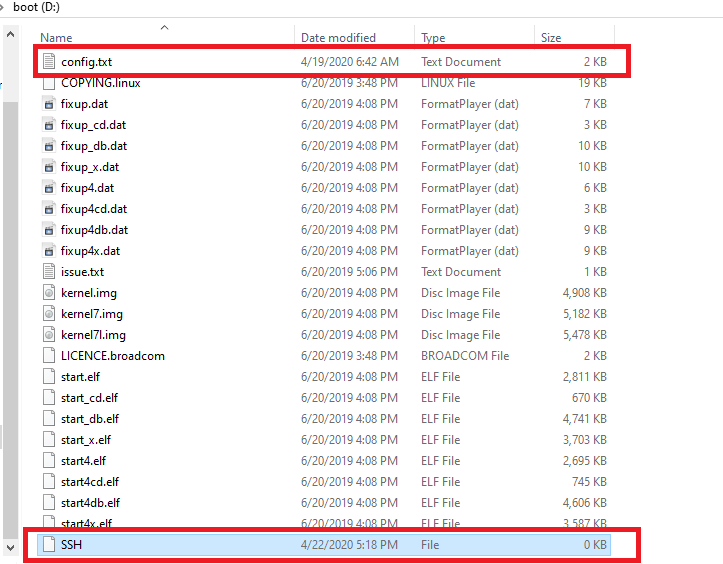The width and height of the screenshot is (723, 564).
Task: Select the file name start4cd.elf
Action: pos(89,481)
